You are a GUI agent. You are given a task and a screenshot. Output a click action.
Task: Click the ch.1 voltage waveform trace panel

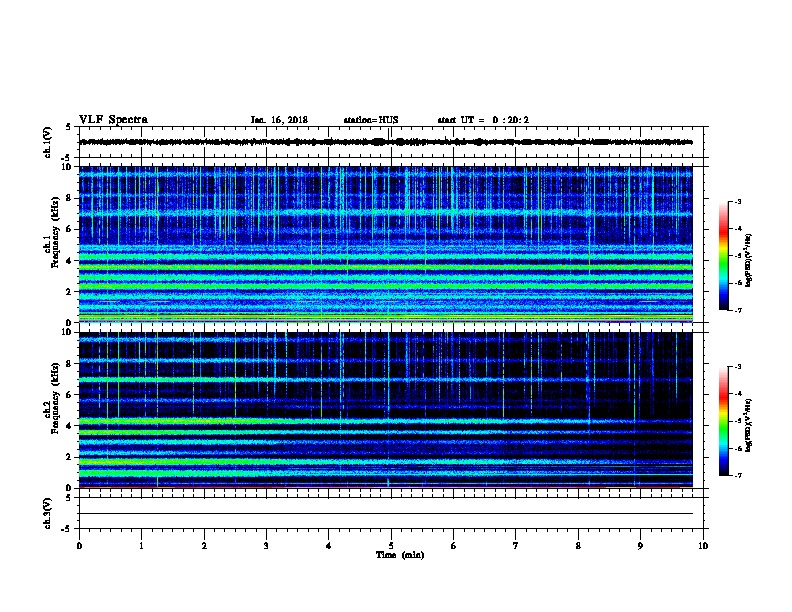click(391, 142)
